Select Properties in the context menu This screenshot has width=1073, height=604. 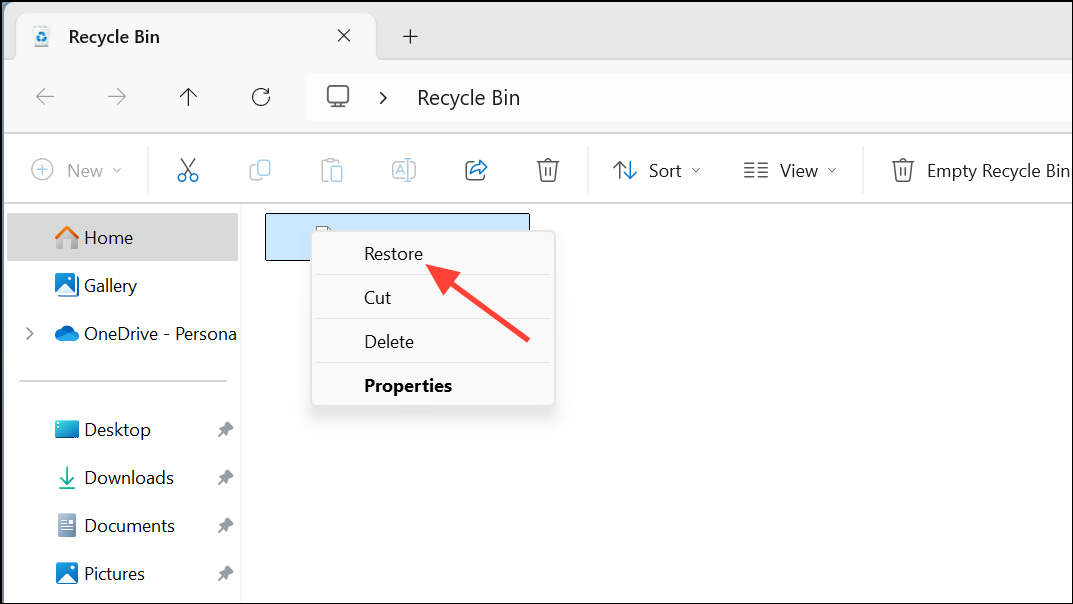pos(408,385)
